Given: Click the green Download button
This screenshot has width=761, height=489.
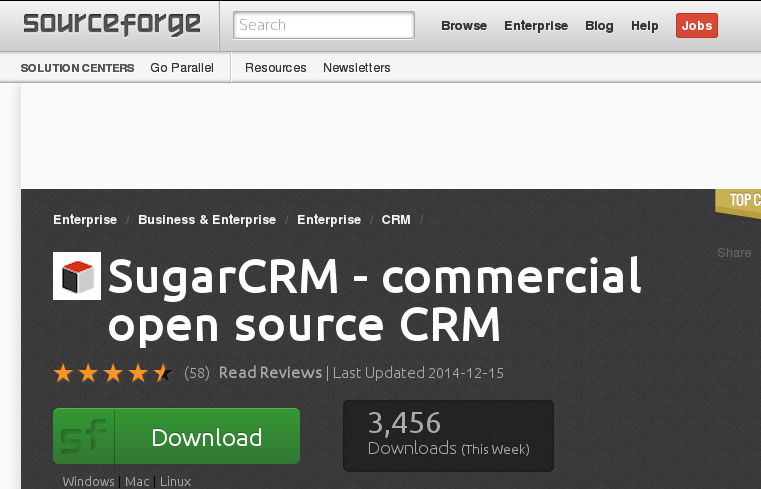Looking at the screenshot, I should pyautogui.click(x=177, y=436).
